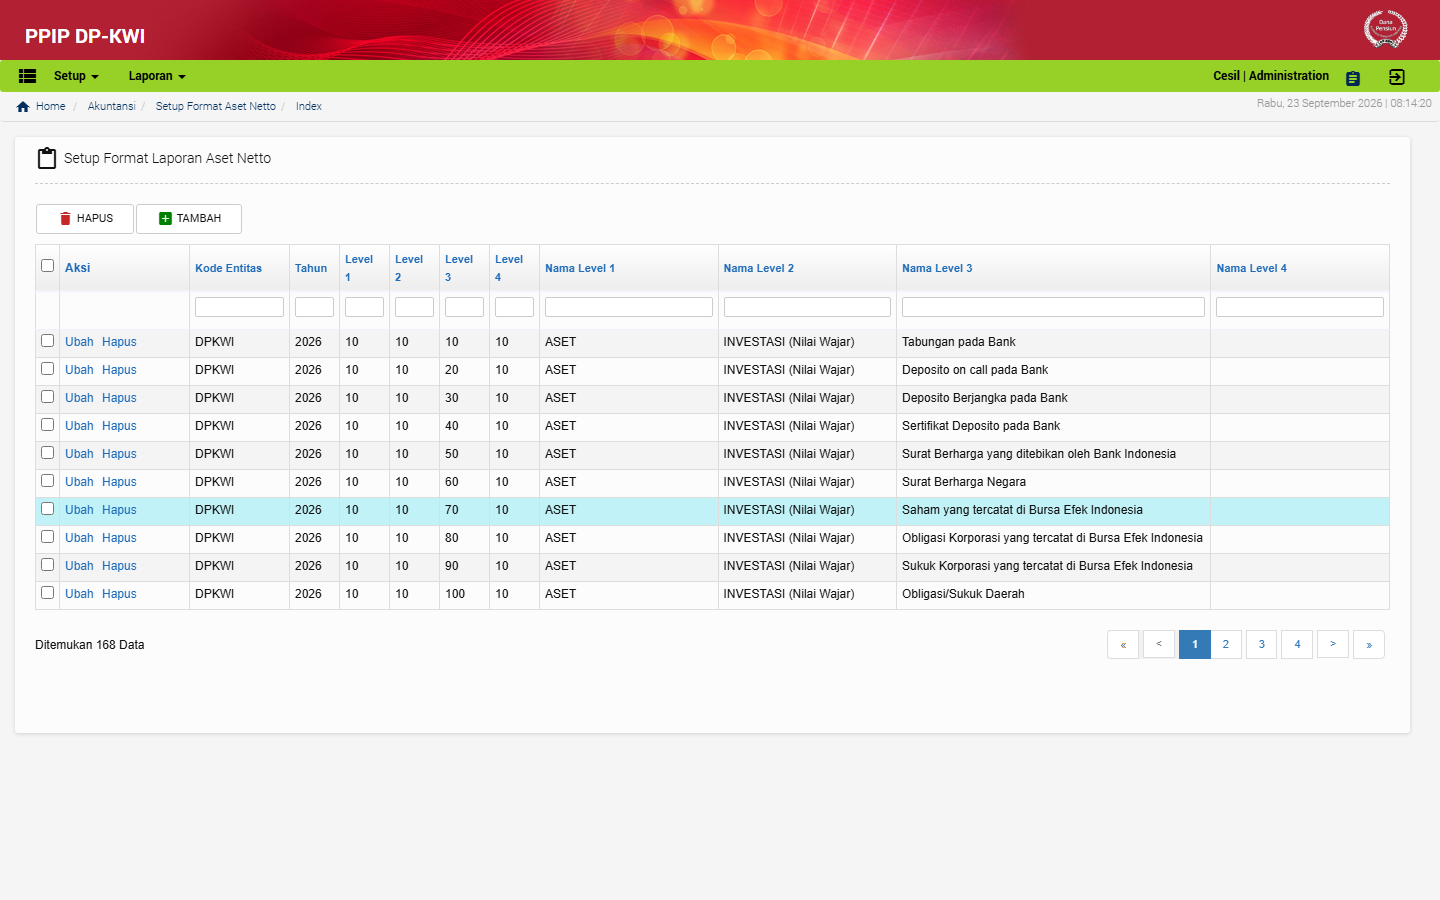Sort by Nama Level 3 column header

click(937, 268)
